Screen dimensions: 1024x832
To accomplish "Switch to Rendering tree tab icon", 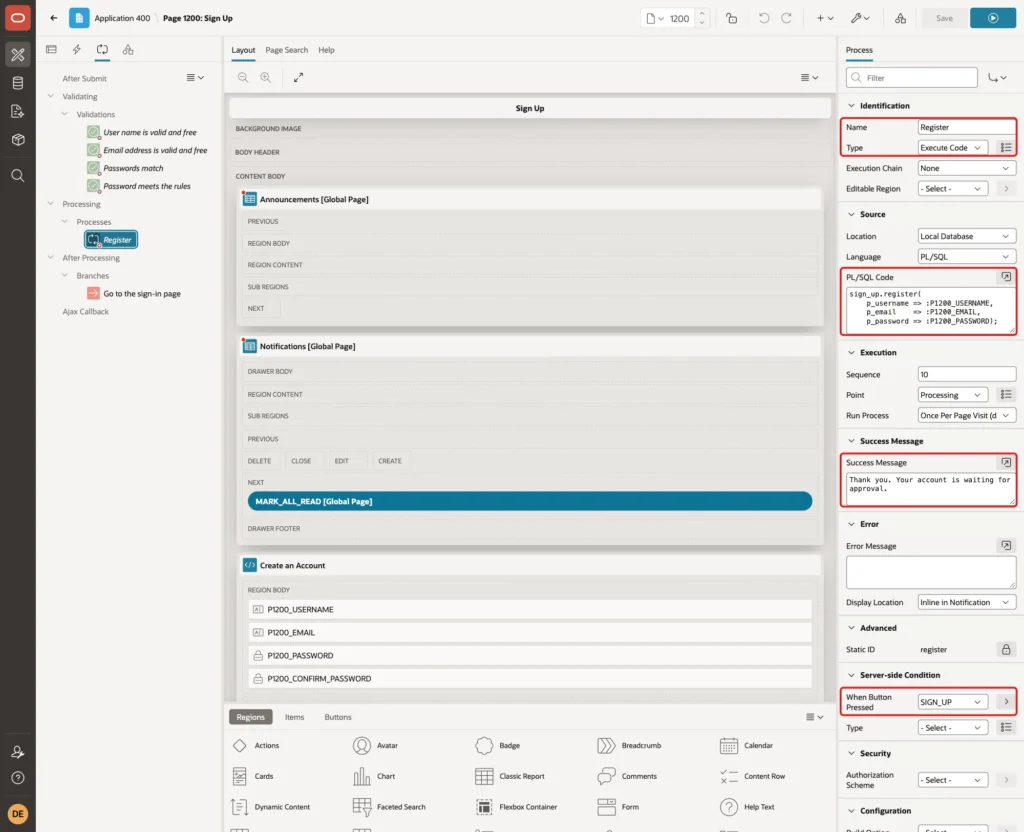I will click(x=52, y=50).
